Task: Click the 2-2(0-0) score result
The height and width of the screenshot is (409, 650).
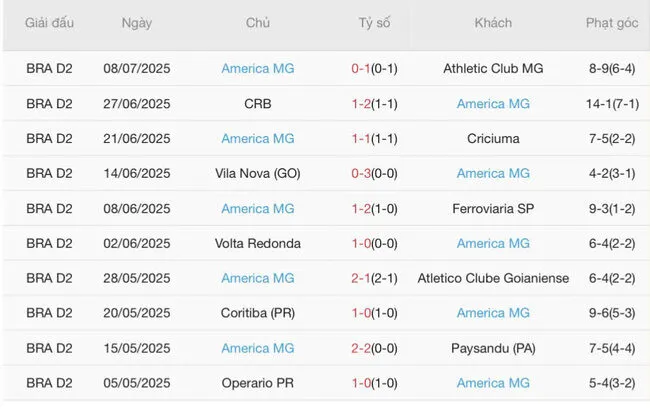Action: (x=375, y=348)
